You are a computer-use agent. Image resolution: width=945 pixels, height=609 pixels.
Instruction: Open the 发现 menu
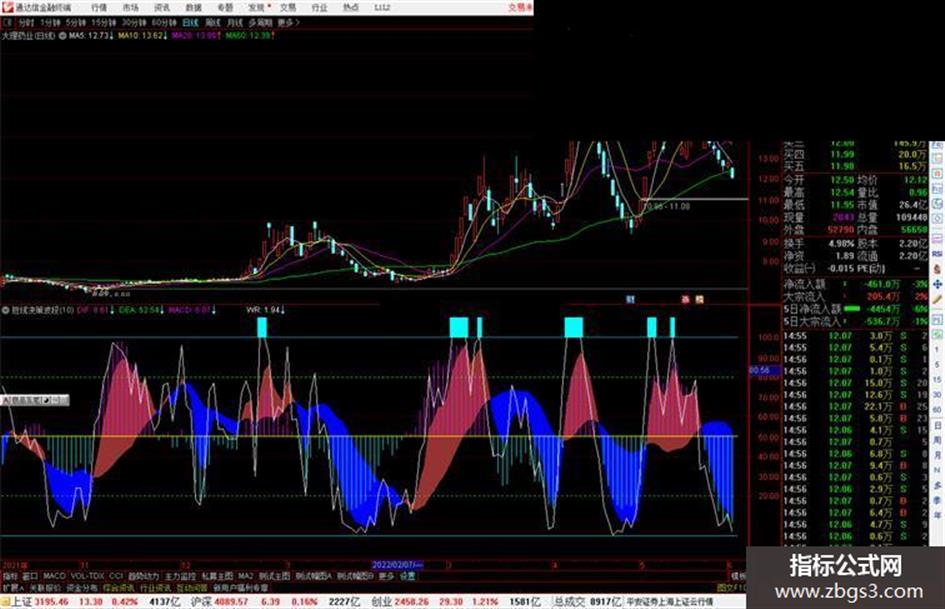click(x=257, y=8)
